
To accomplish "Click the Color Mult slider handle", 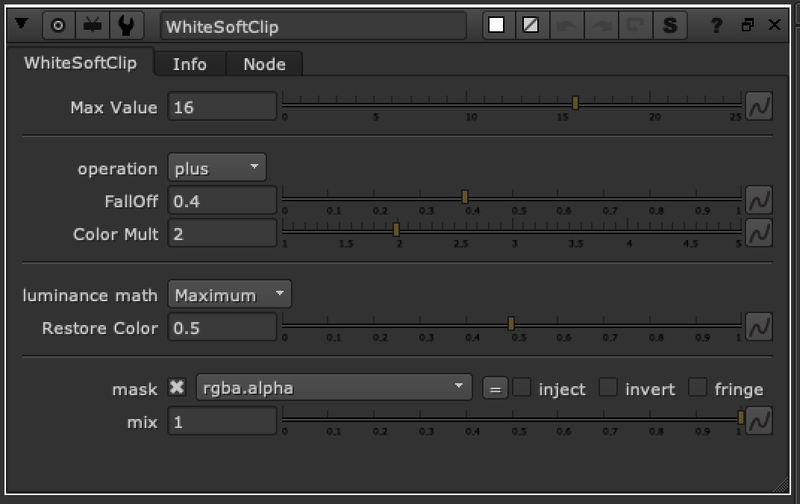I will coord(396,230).
